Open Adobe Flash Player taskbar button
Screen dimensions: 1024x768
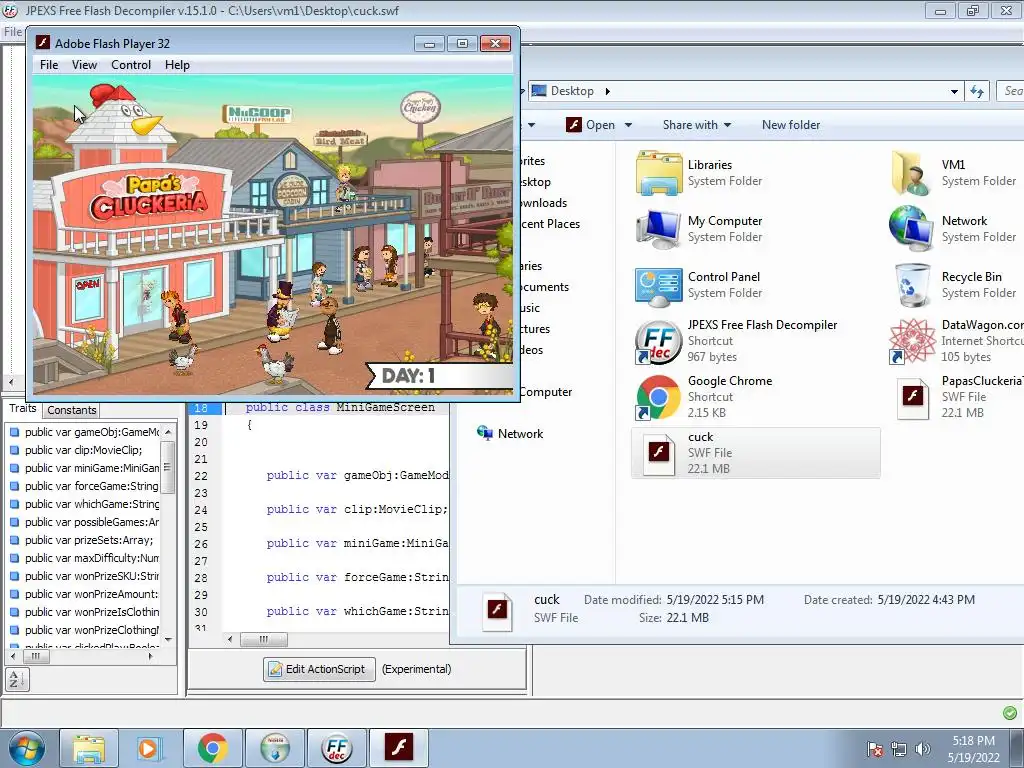(x=398, y=748)
